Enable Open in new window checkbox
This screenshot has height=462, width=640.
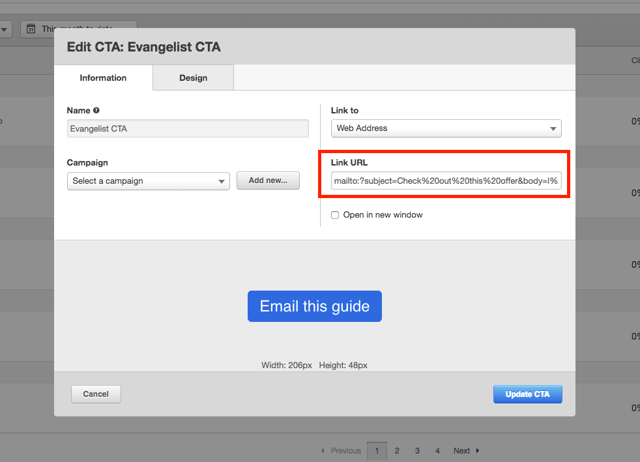(335, 215)
